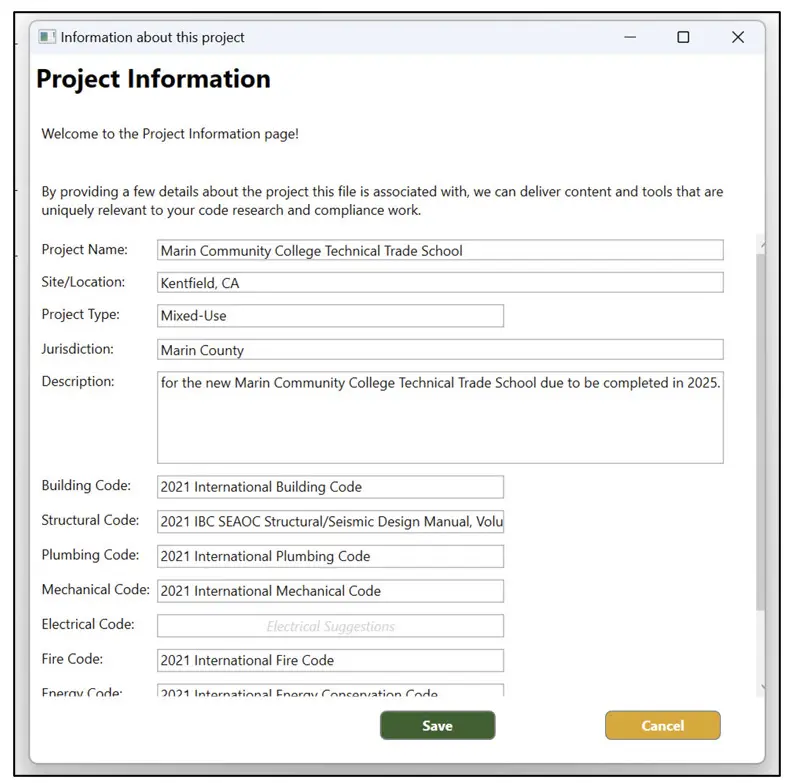Click the Project Information heading
Viewport: 787px width, 783px height.
coord(154,79)
